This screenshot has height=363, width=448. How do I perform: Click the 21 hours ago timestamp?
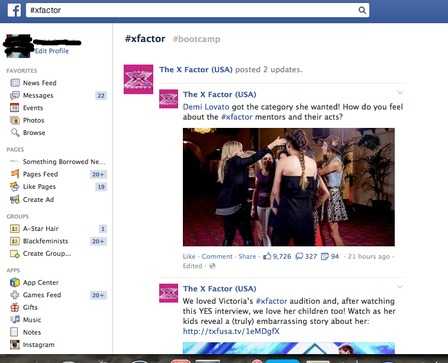[369, 256]
